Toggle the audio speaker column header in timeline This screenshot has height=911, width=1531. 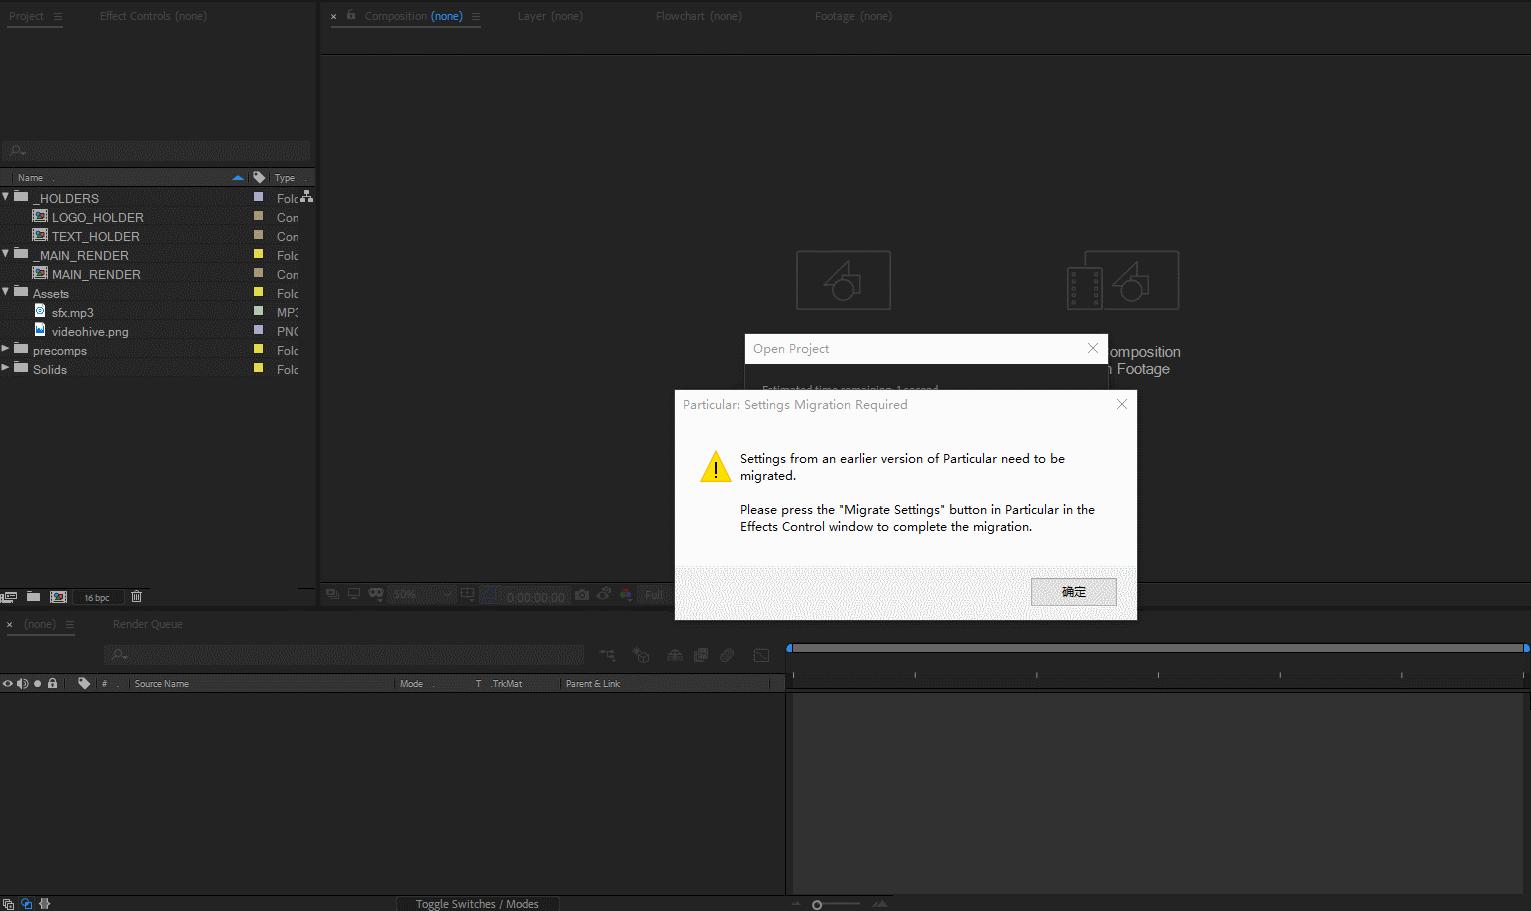[22, 684]
